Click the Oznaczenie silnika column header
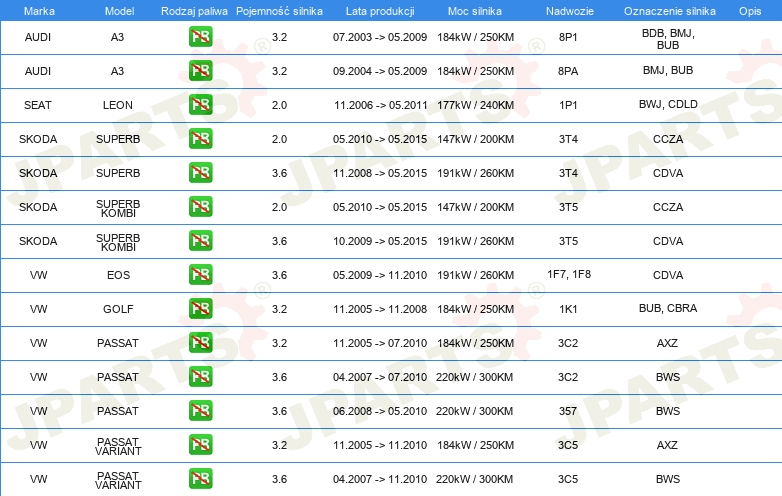Image resolution: width=782 pixels, height=496 pixels. coord(667,9)
